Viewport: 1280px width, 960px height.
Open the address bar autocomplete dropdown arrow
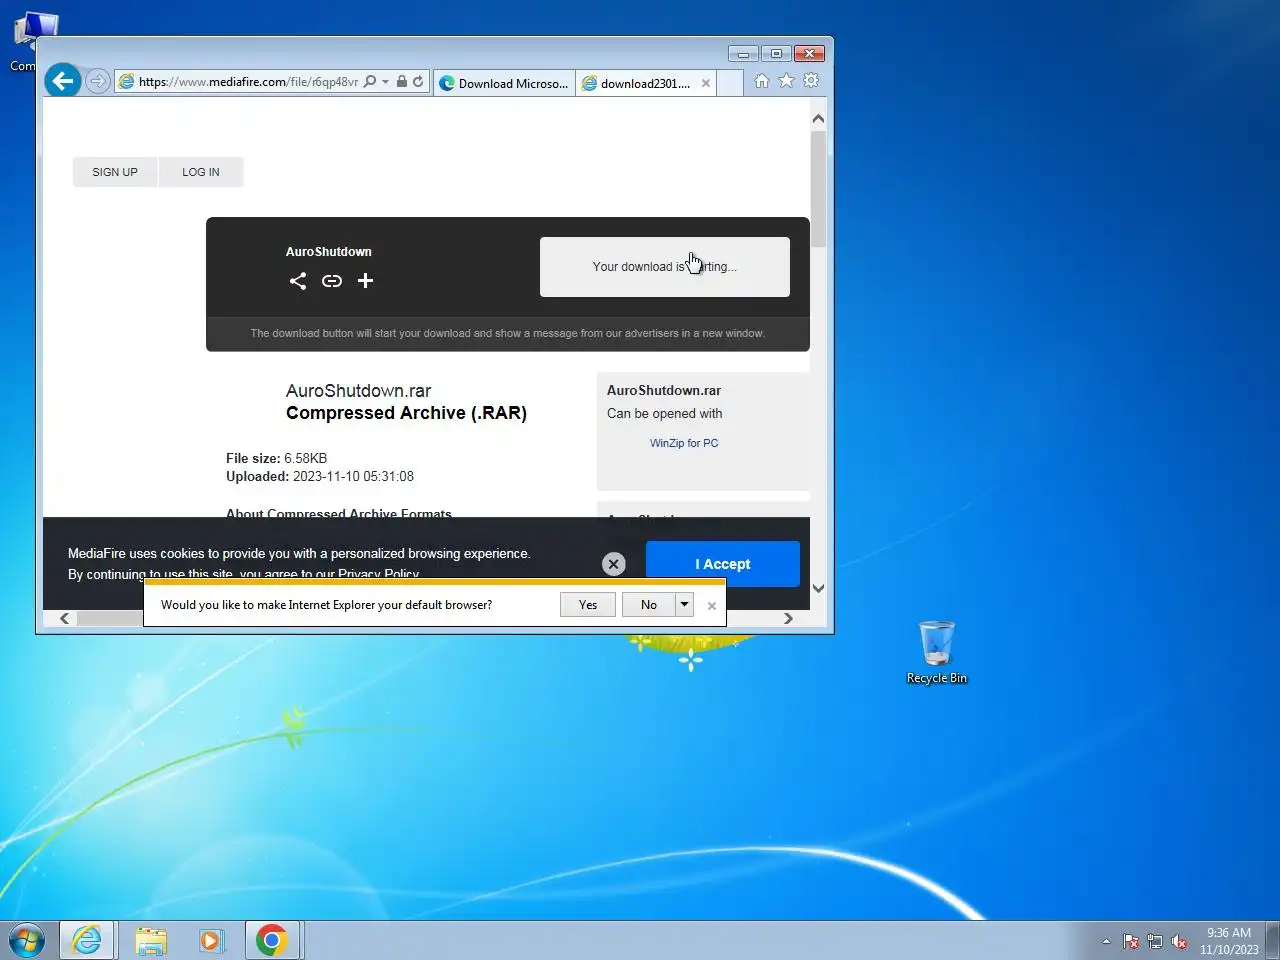pyautogui.click(x=385, y=82)
